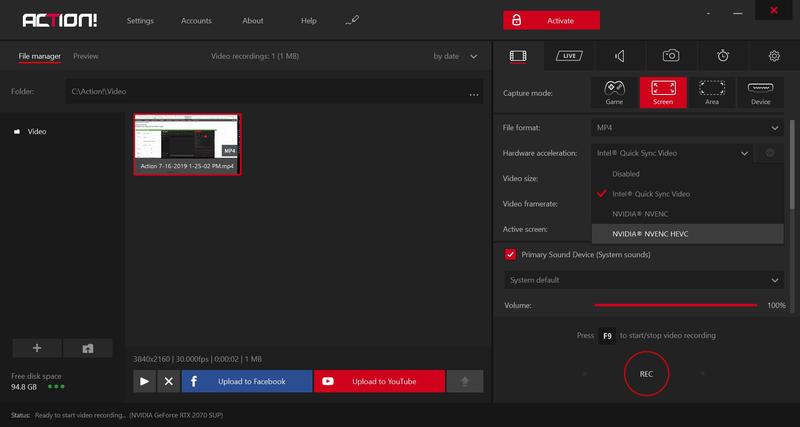Expand the System default sound device dropdown
The height and width of the screenshot is (427, 800).
643,280
